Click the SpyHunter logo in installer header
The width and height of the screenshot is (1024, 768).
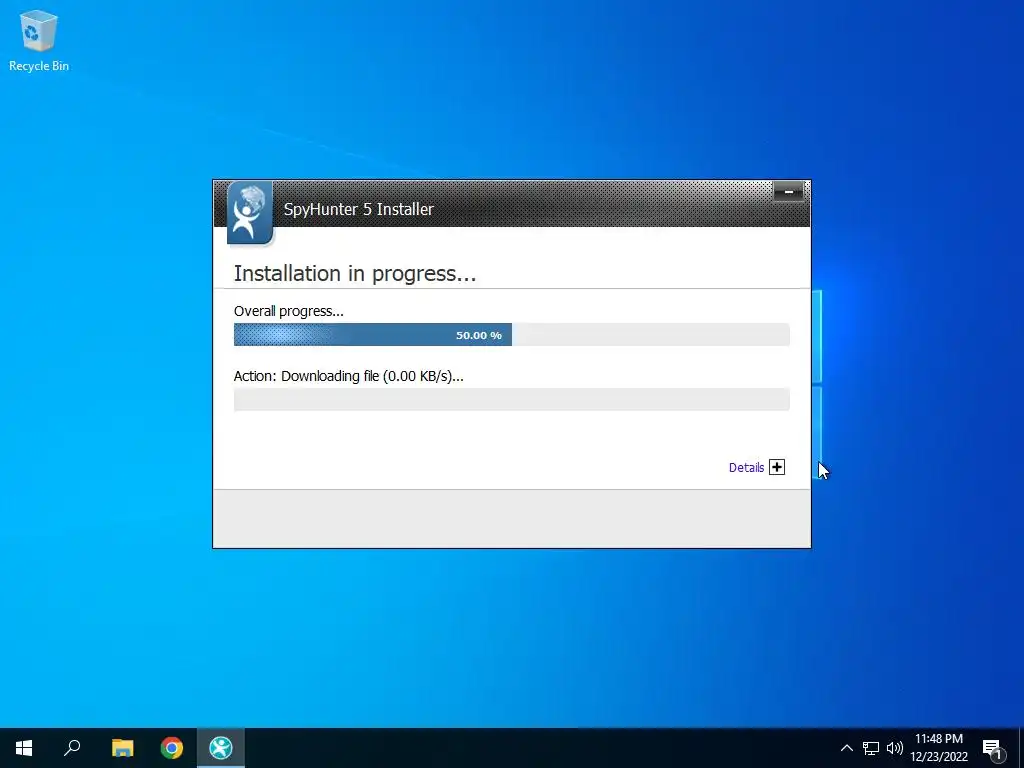(249, 213)
